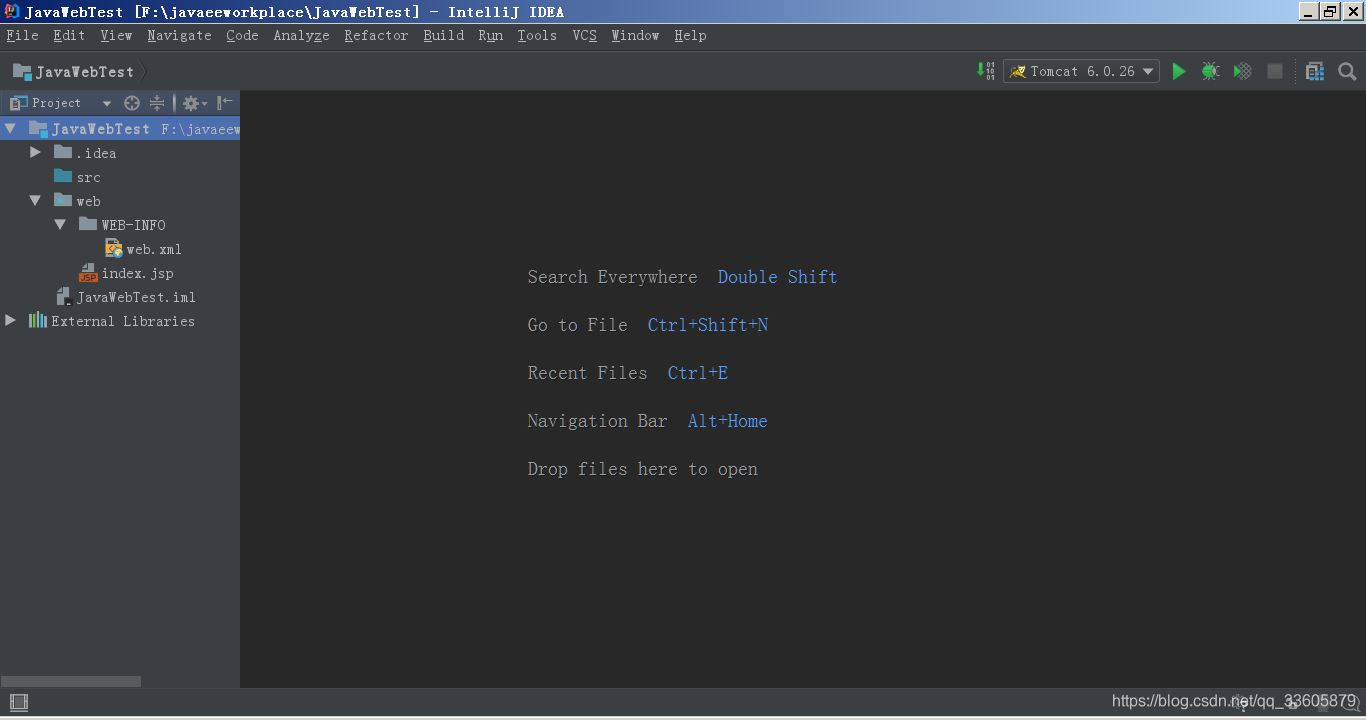The image size is (1366, 720).
Task: Open the Run menu
Action: 490,35
